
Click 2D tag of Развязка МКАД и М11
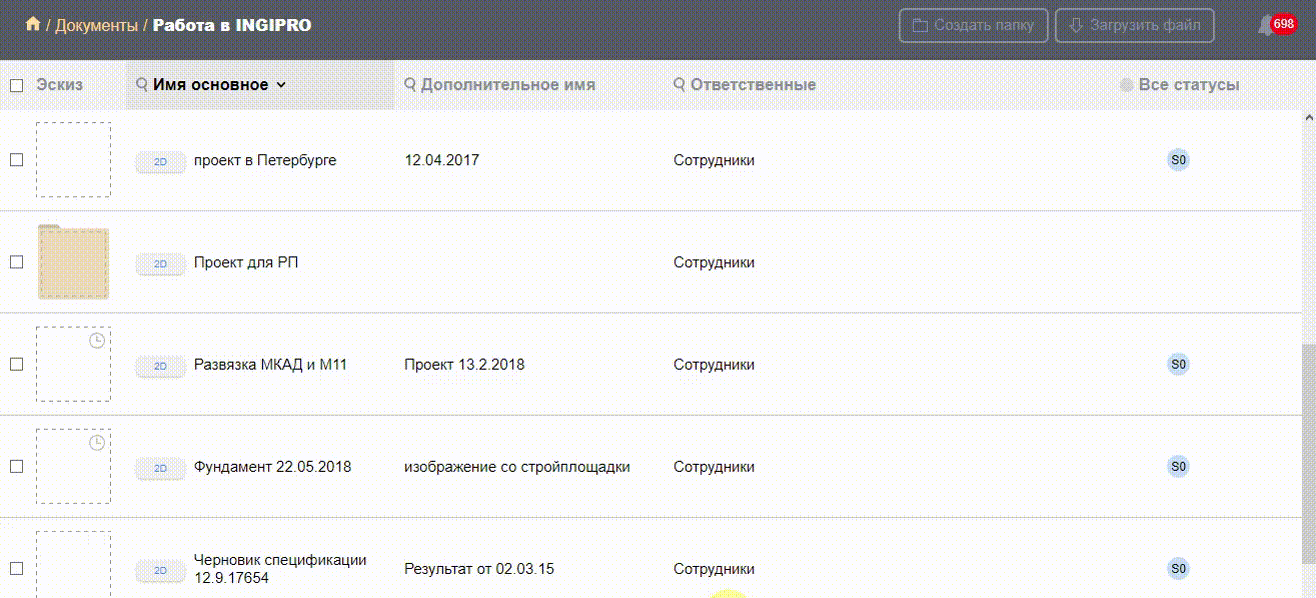[160, 365]
